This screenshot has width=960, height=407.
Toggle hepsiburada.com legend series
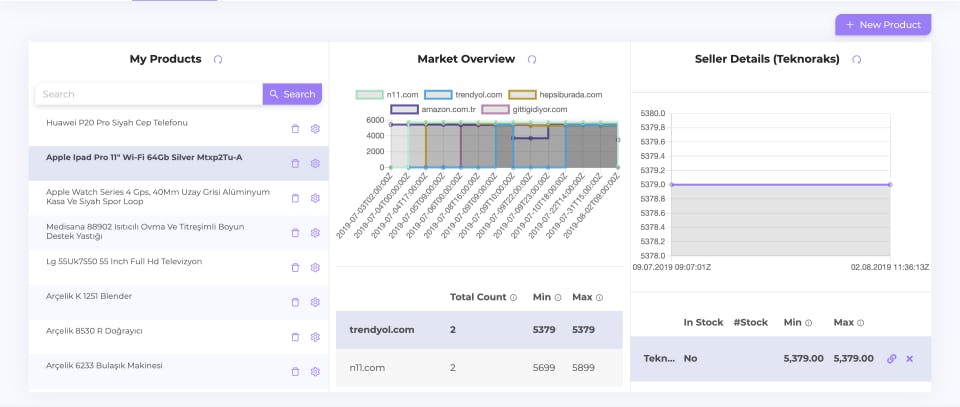(555, 95)
